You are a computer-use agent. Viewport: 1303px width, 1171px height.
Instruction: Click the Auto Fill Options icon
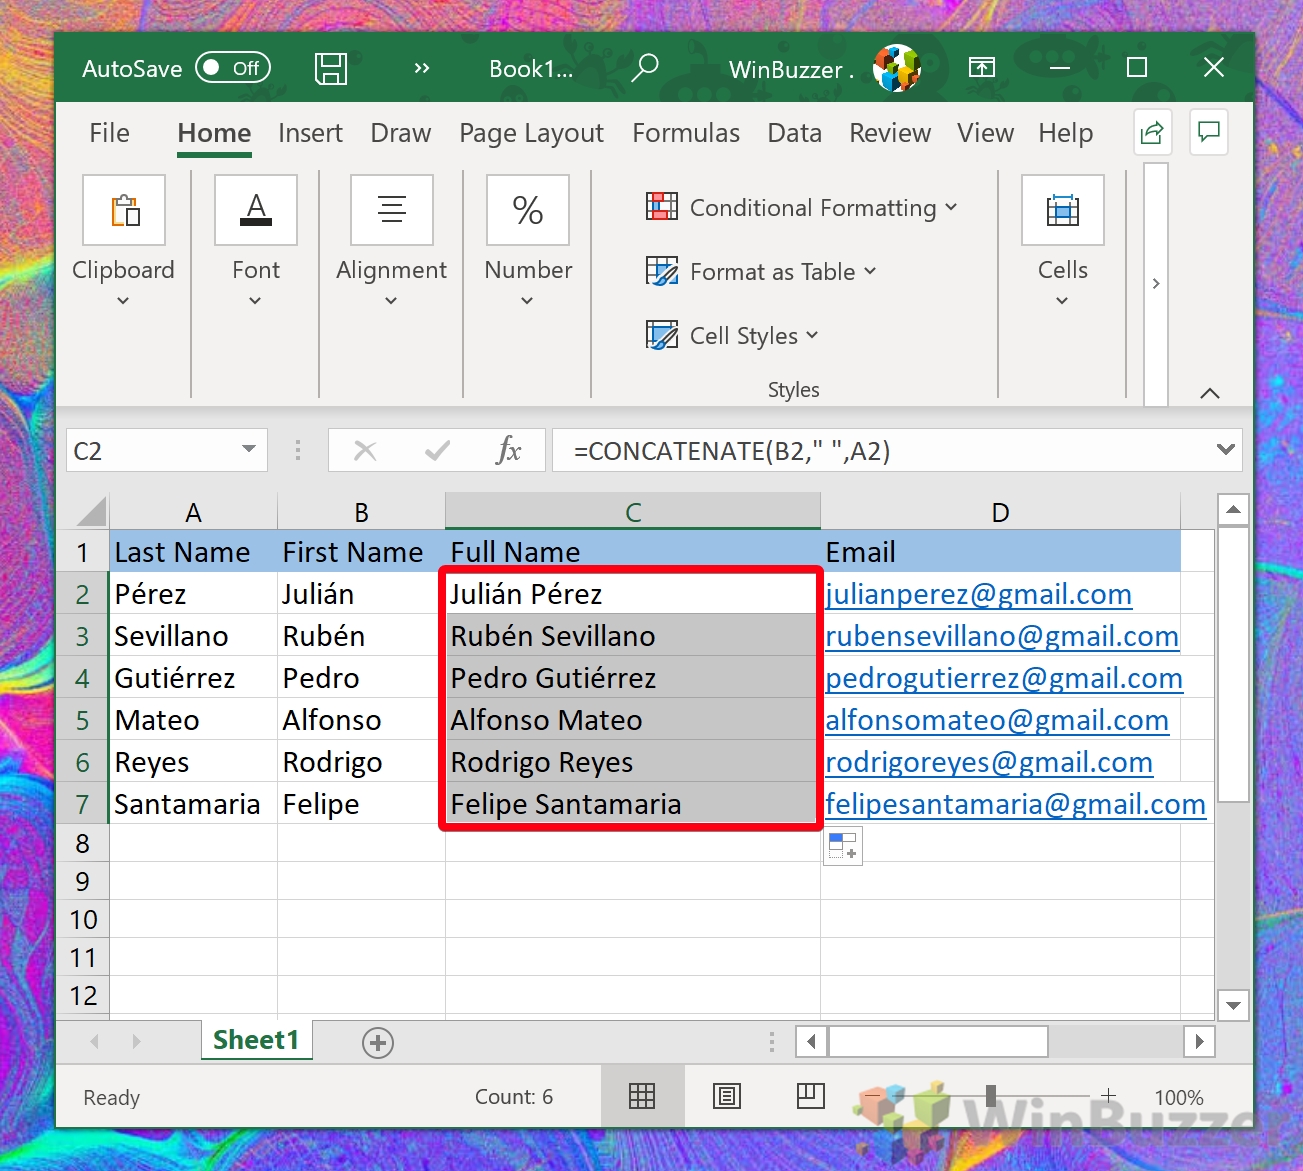point(842,846)
